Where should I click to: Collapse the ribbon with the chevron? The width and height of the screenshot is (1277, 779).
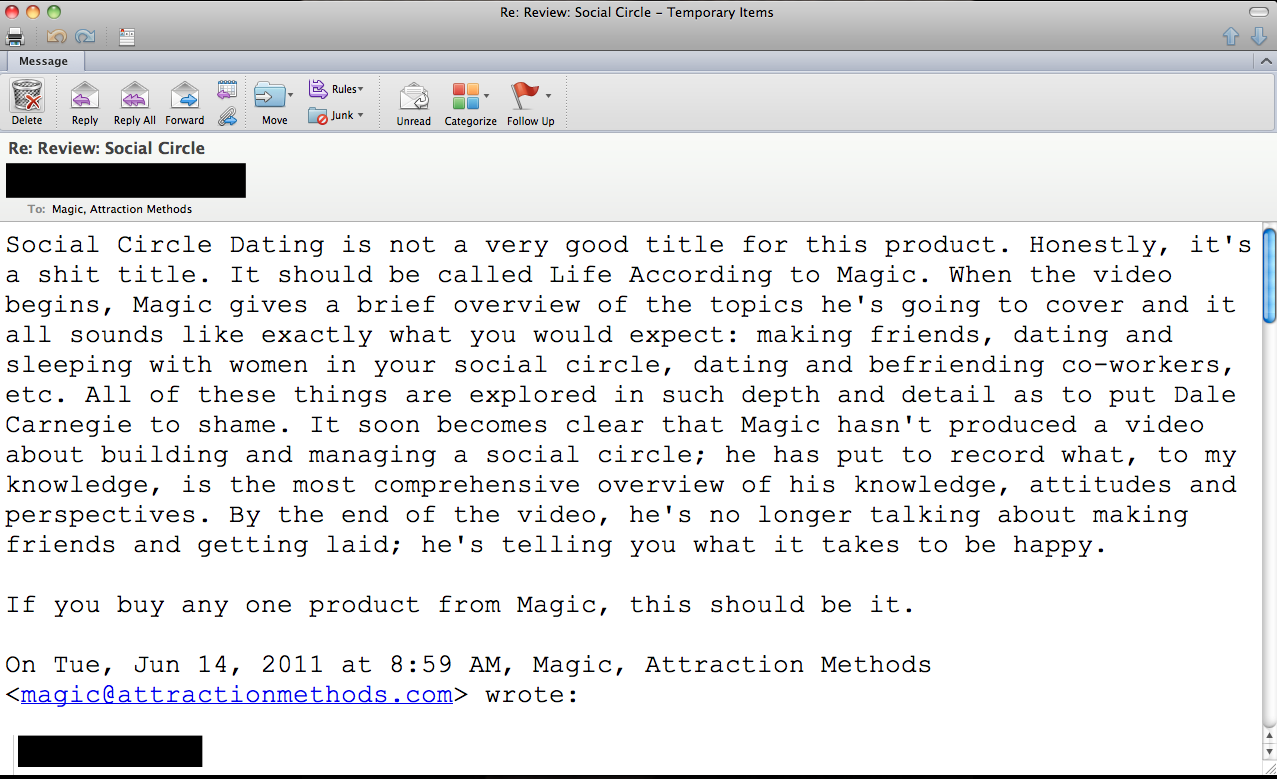(x=1265, y=61)
